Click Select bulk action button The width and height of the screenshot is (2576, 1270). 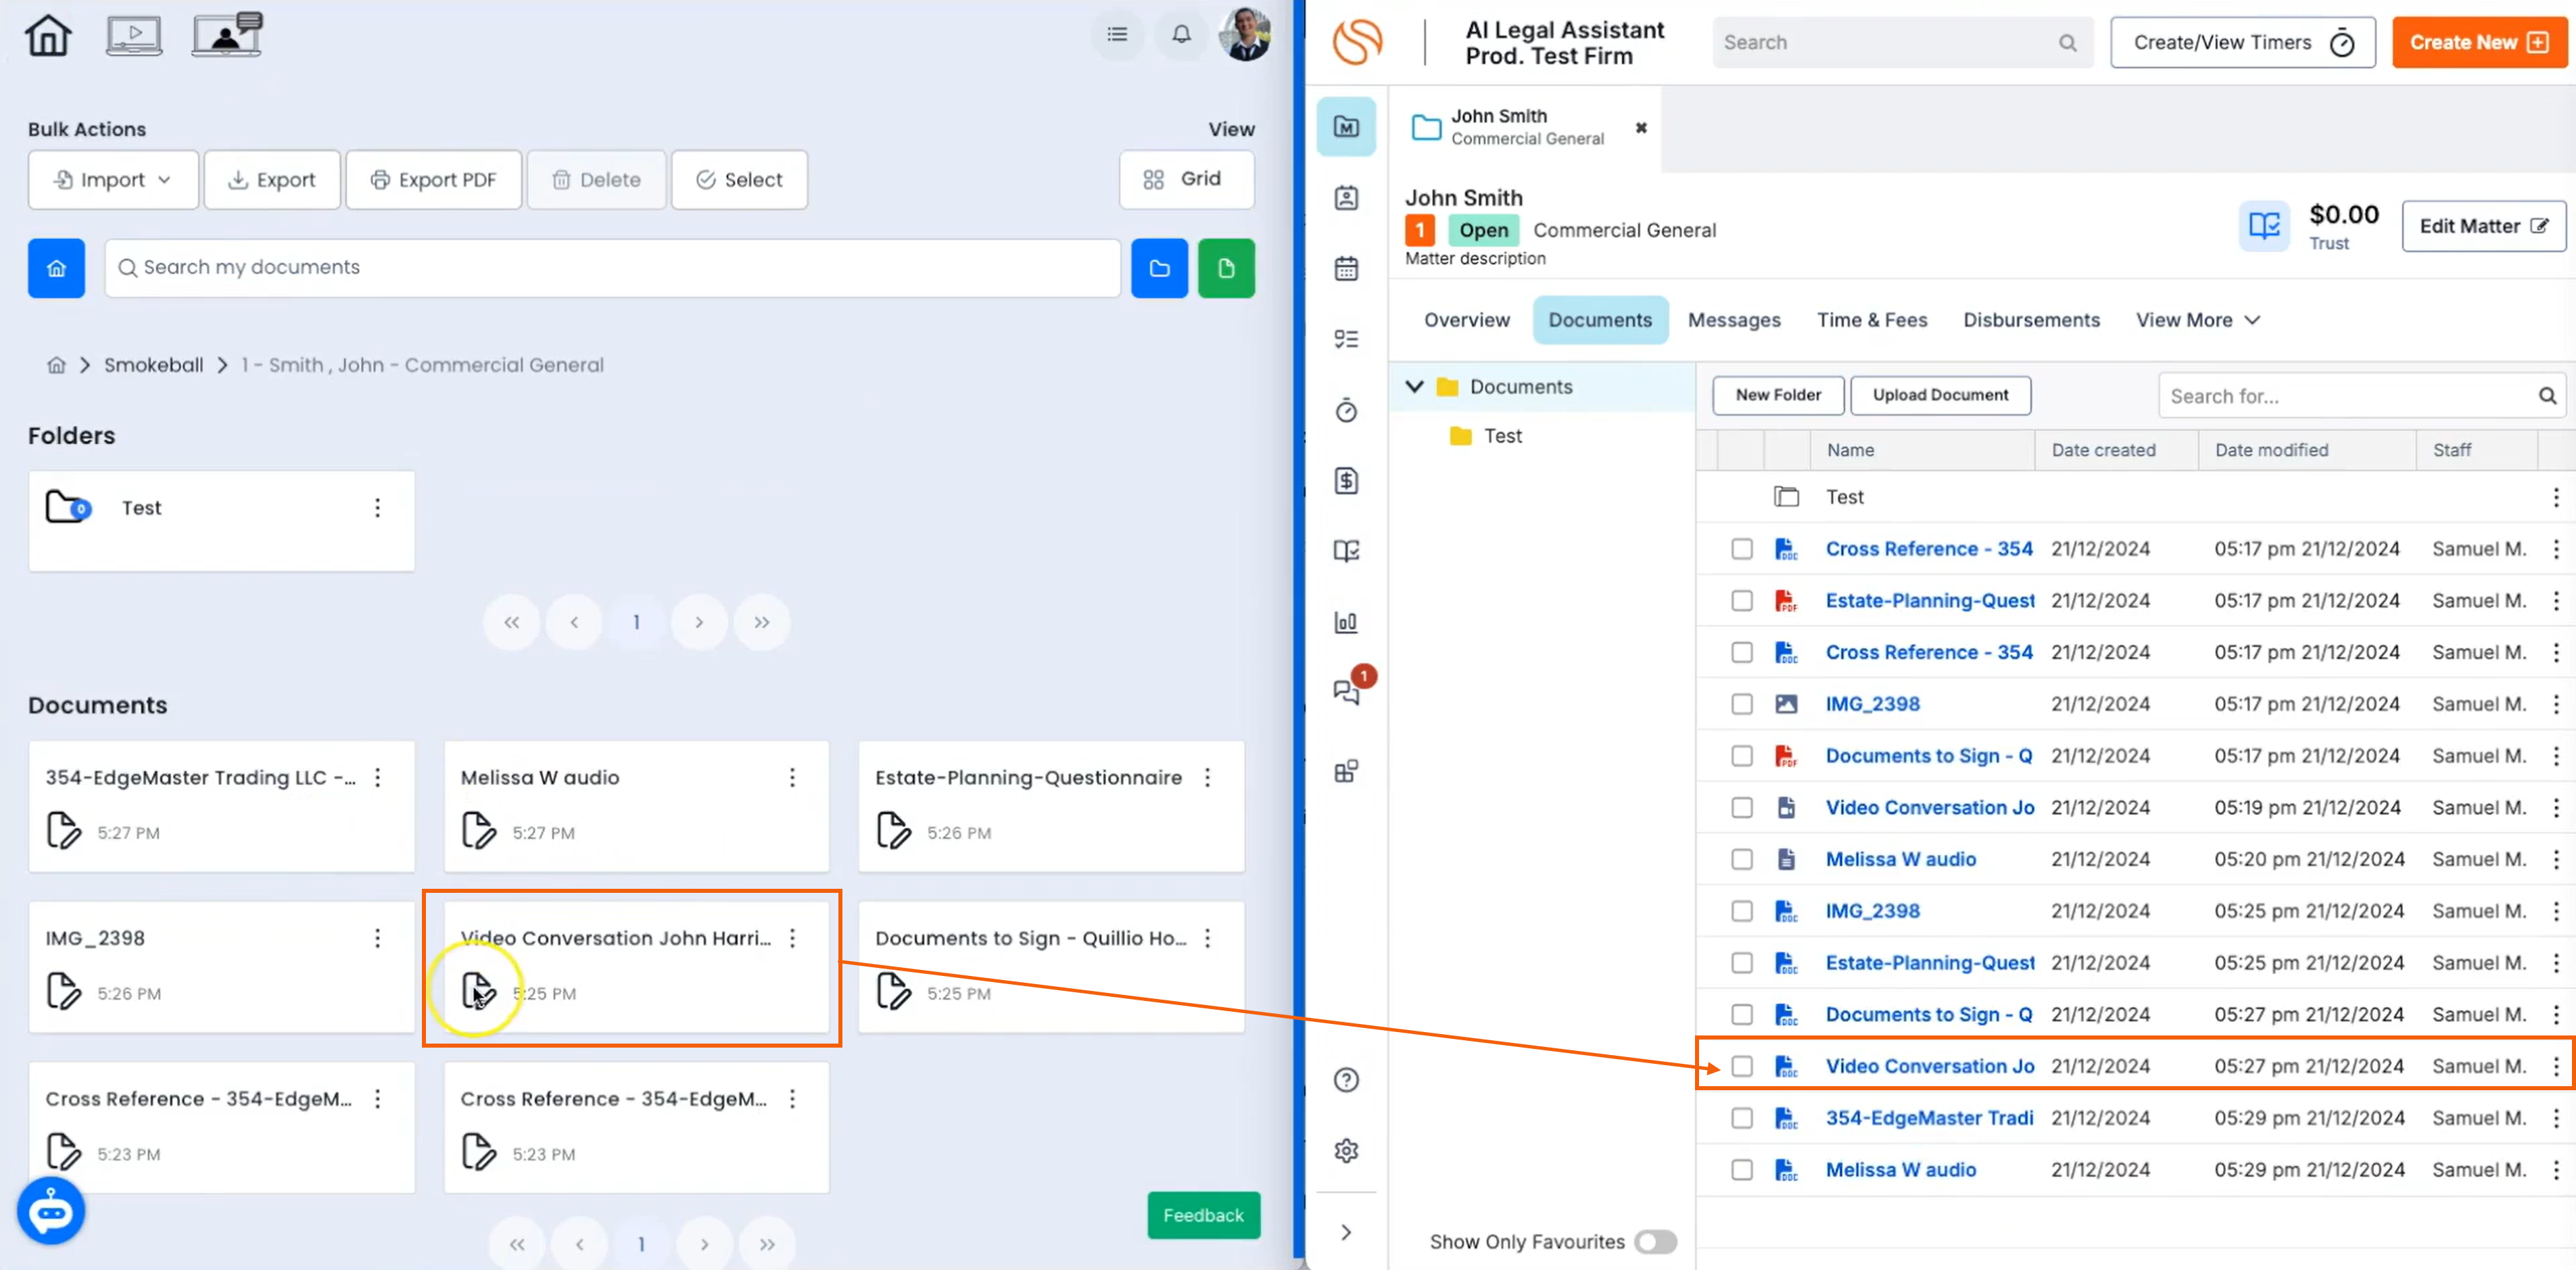(x=739, y=180)
